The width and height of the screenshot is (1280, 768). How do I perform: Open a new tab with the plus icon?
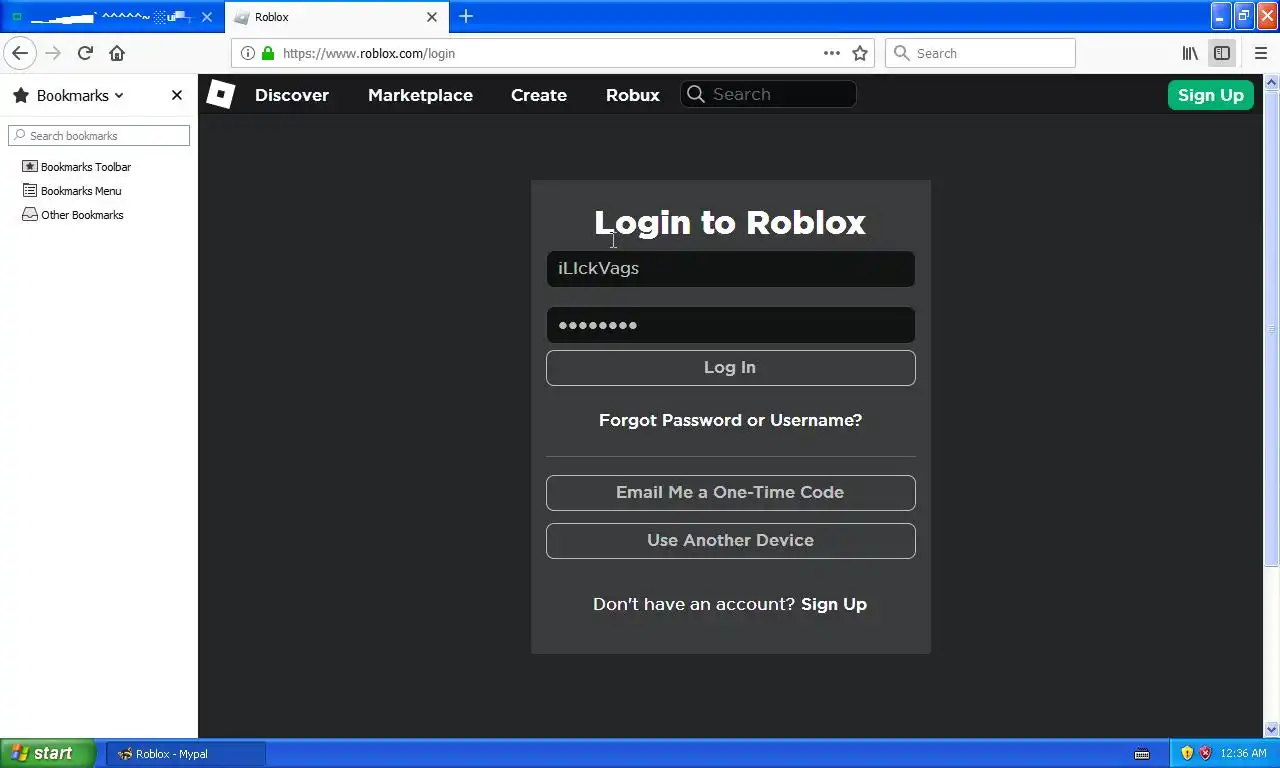click(466, 17)
